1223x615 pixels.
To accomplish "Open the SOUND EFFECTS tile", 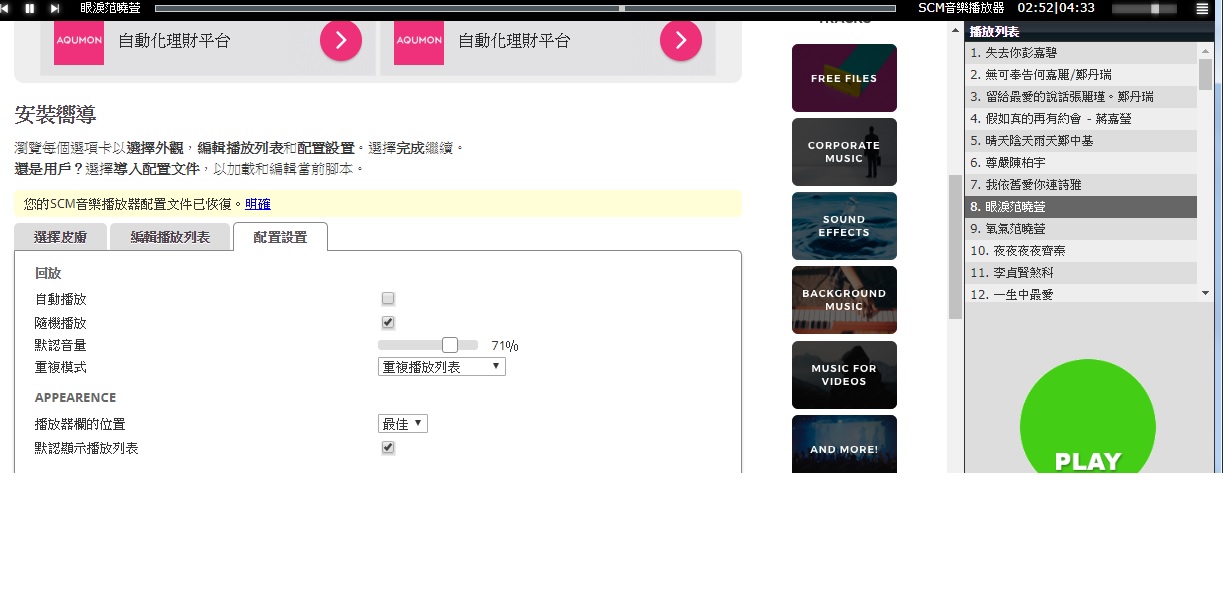I will click(844, 226).
